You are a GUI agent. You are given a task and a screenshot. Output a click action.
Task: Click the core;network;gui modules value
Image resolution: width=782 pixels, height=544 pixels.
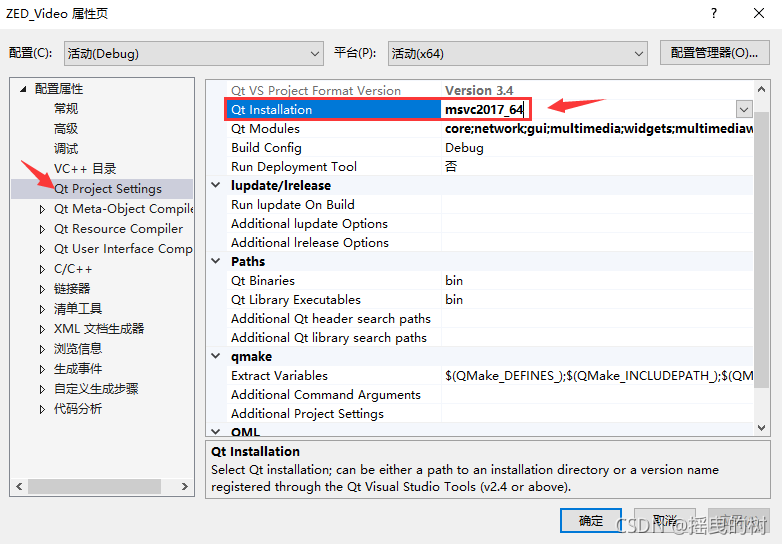pos(598,129)
